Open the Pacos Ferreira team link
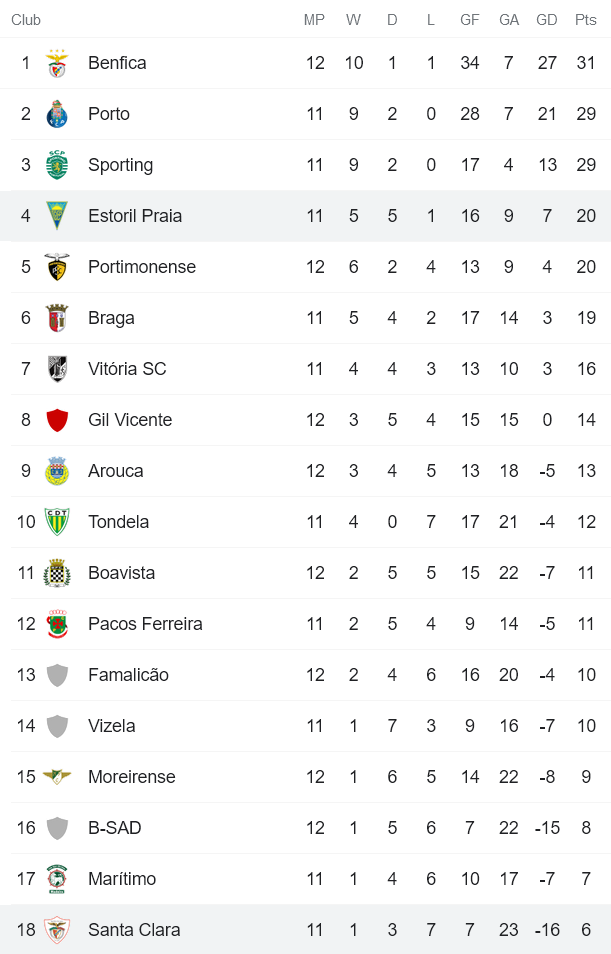The image size is (611, 954). (x=145, y=624)
